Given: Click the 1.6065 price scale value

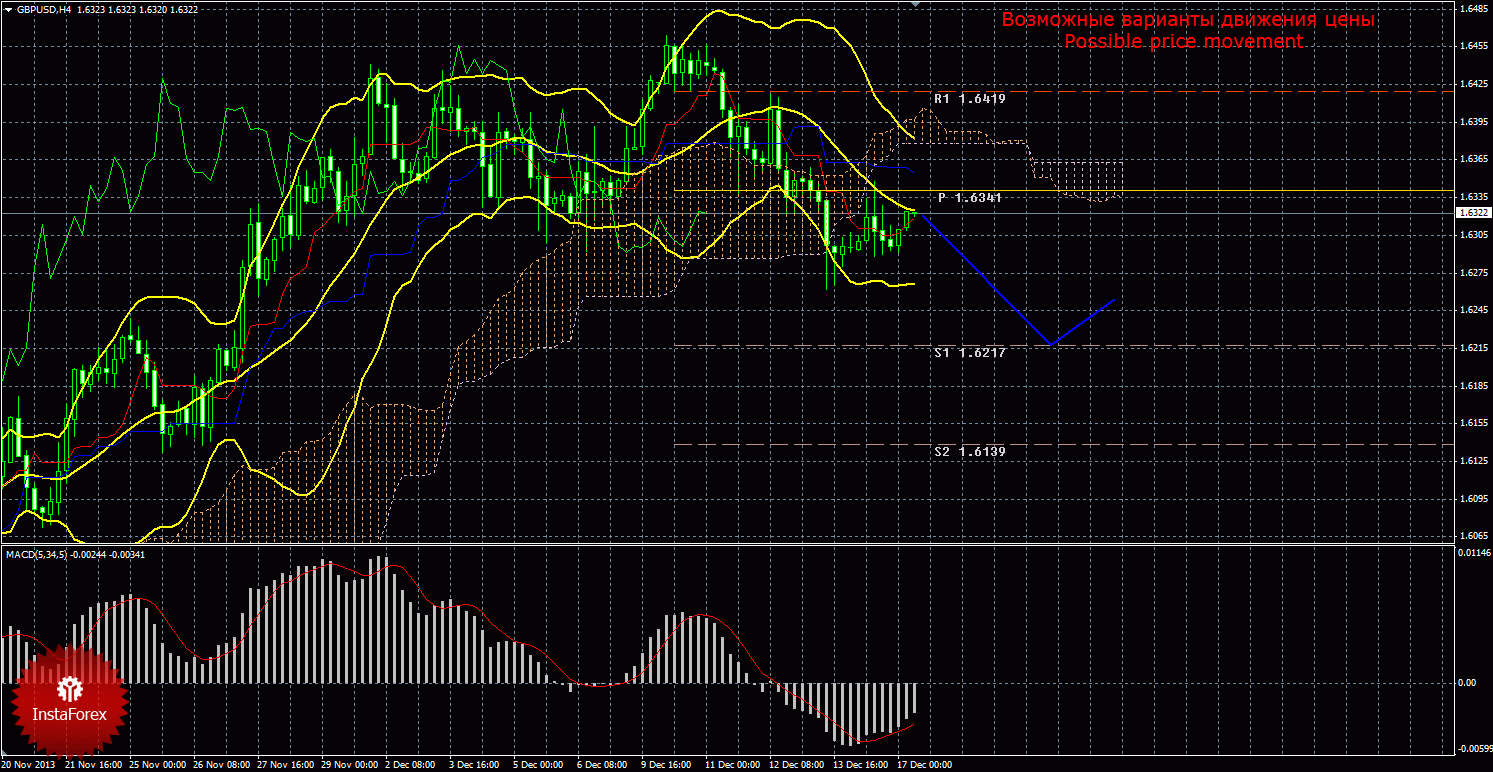Looking at the screenshot, I should point(1472,536).
